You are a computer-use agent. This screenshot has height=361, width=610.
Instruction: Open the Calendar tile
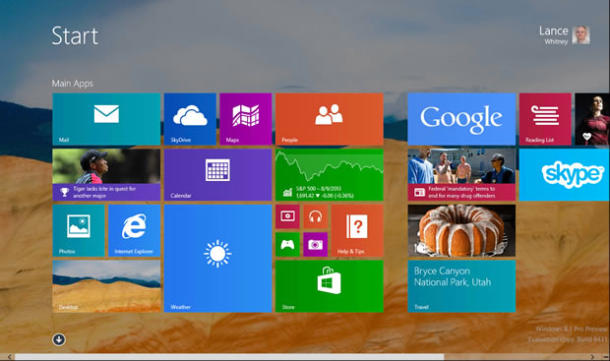click(218, 175)
